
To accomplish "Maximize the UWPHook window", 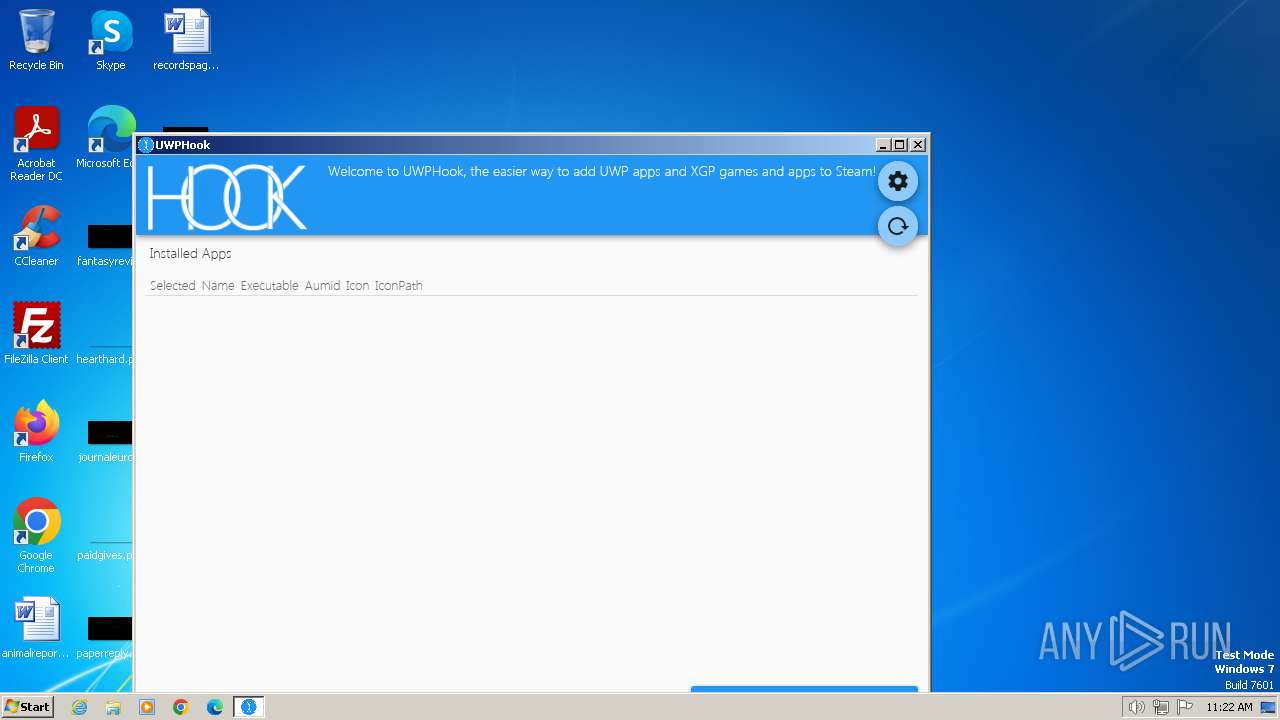I will pos(900,145).
